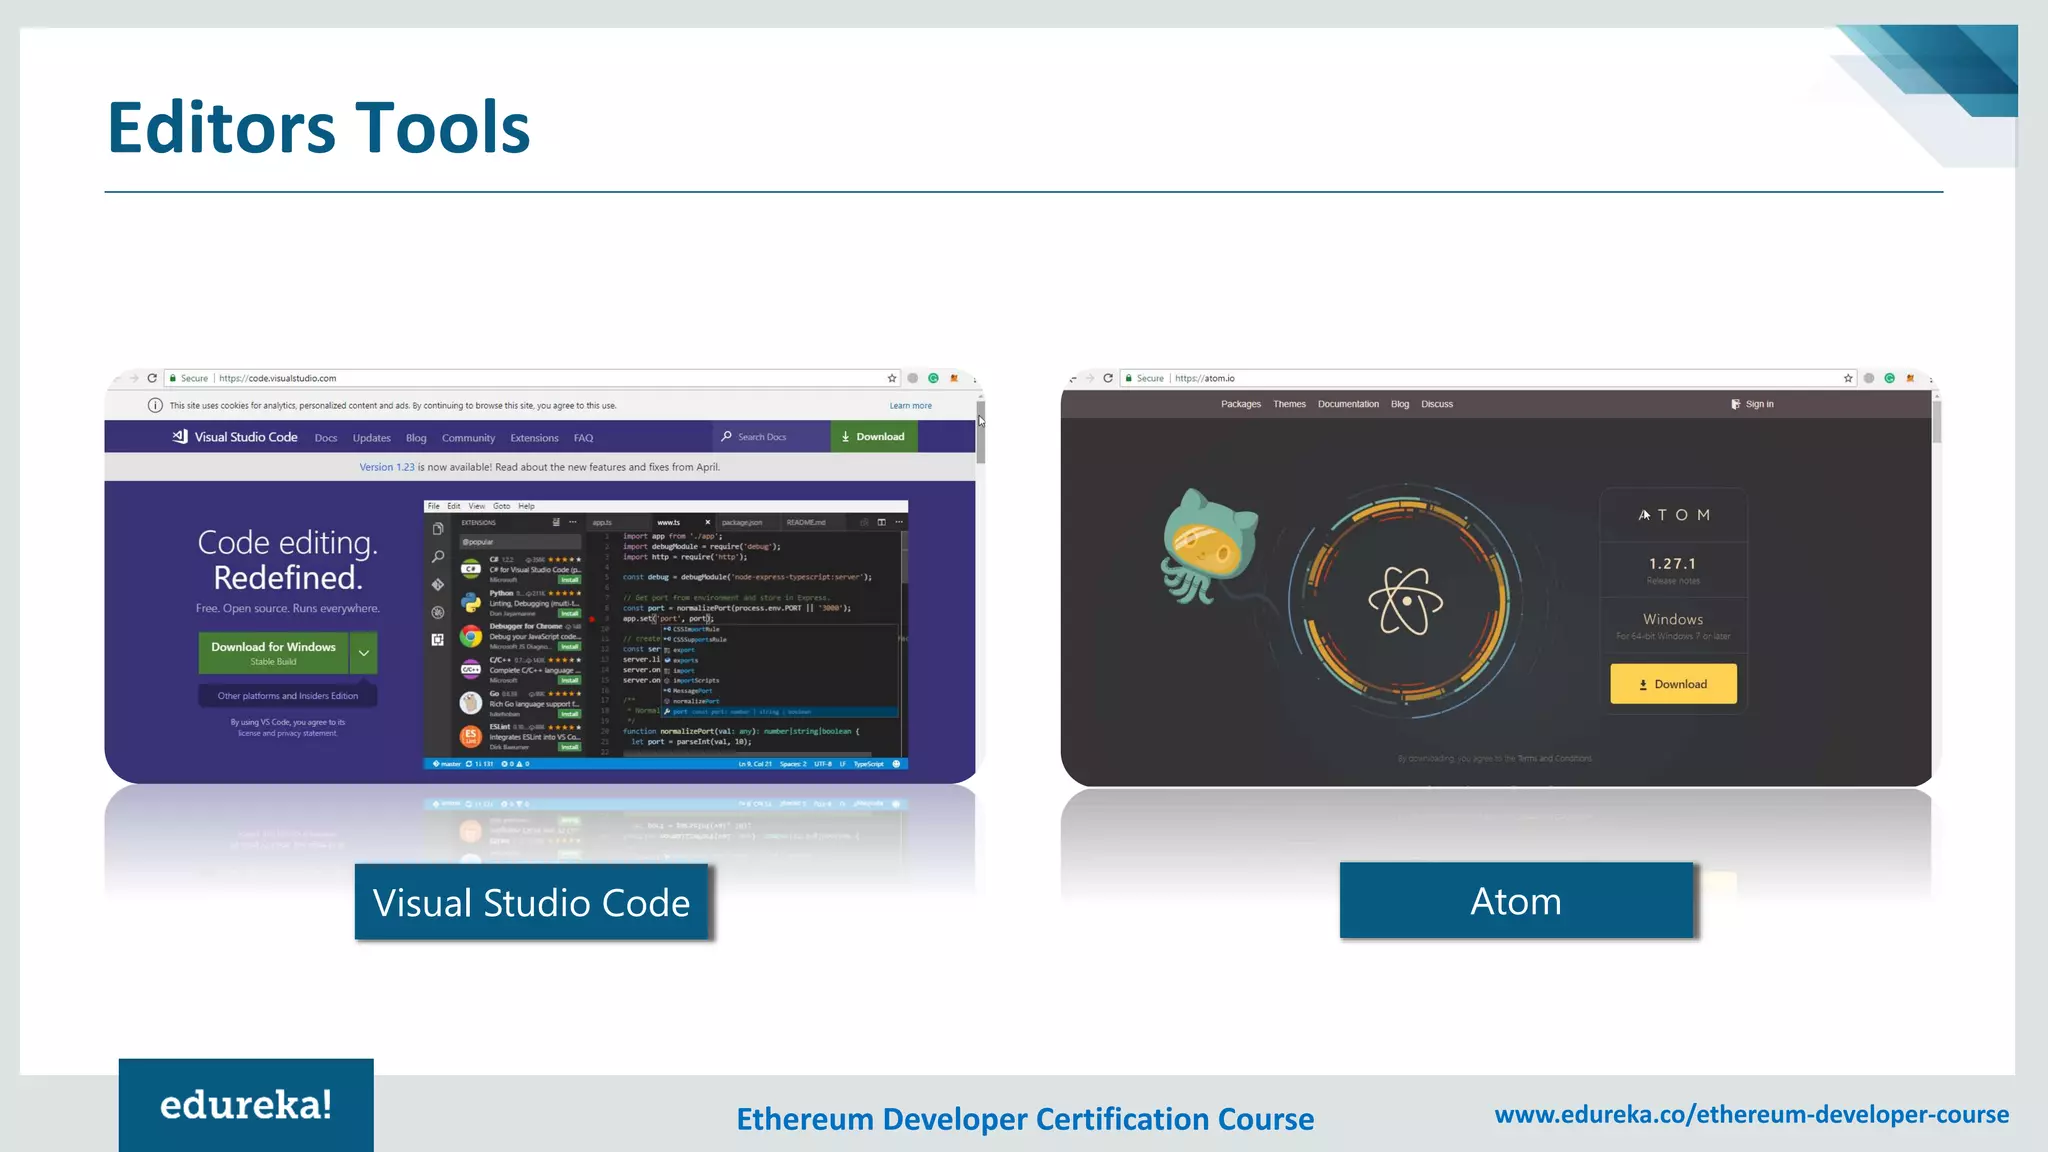Open Packages on Atom site
This screenshot has width=2048, height=1152.
(1241, 404)
